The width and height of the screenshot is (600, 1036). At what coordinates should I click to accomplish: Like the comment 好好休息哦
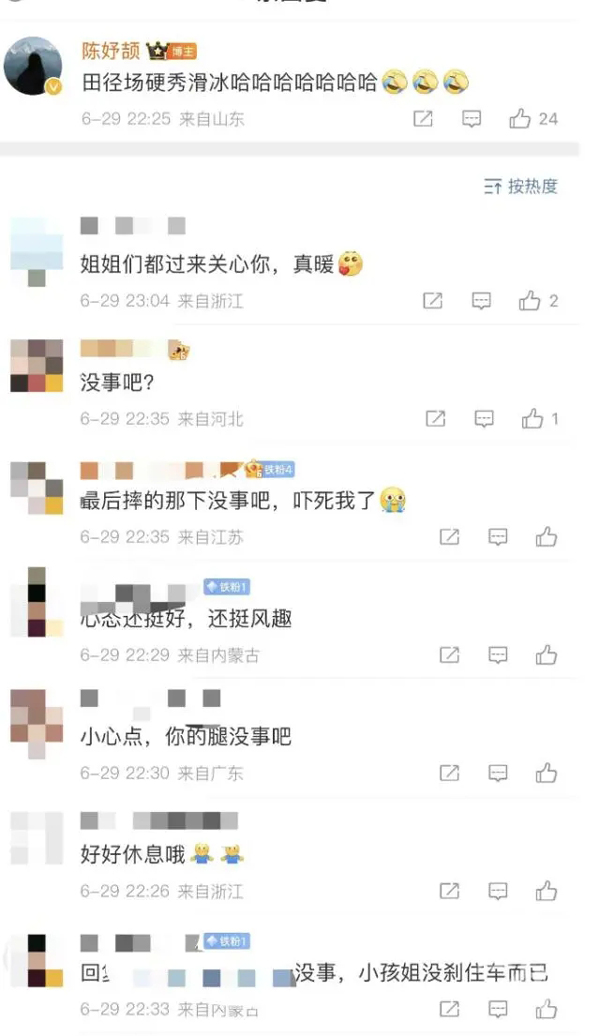pos(546,891)
